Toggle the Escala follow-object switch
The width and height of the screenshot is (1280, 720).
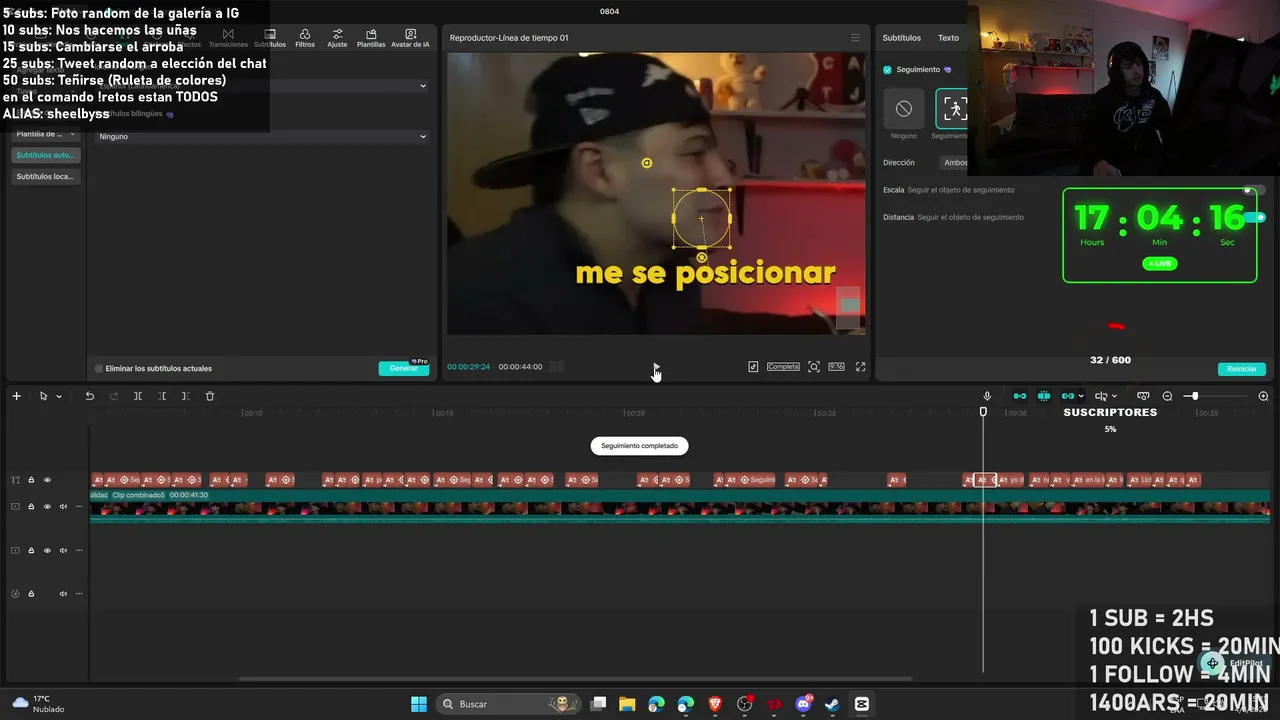click(x=1253, y=190)
